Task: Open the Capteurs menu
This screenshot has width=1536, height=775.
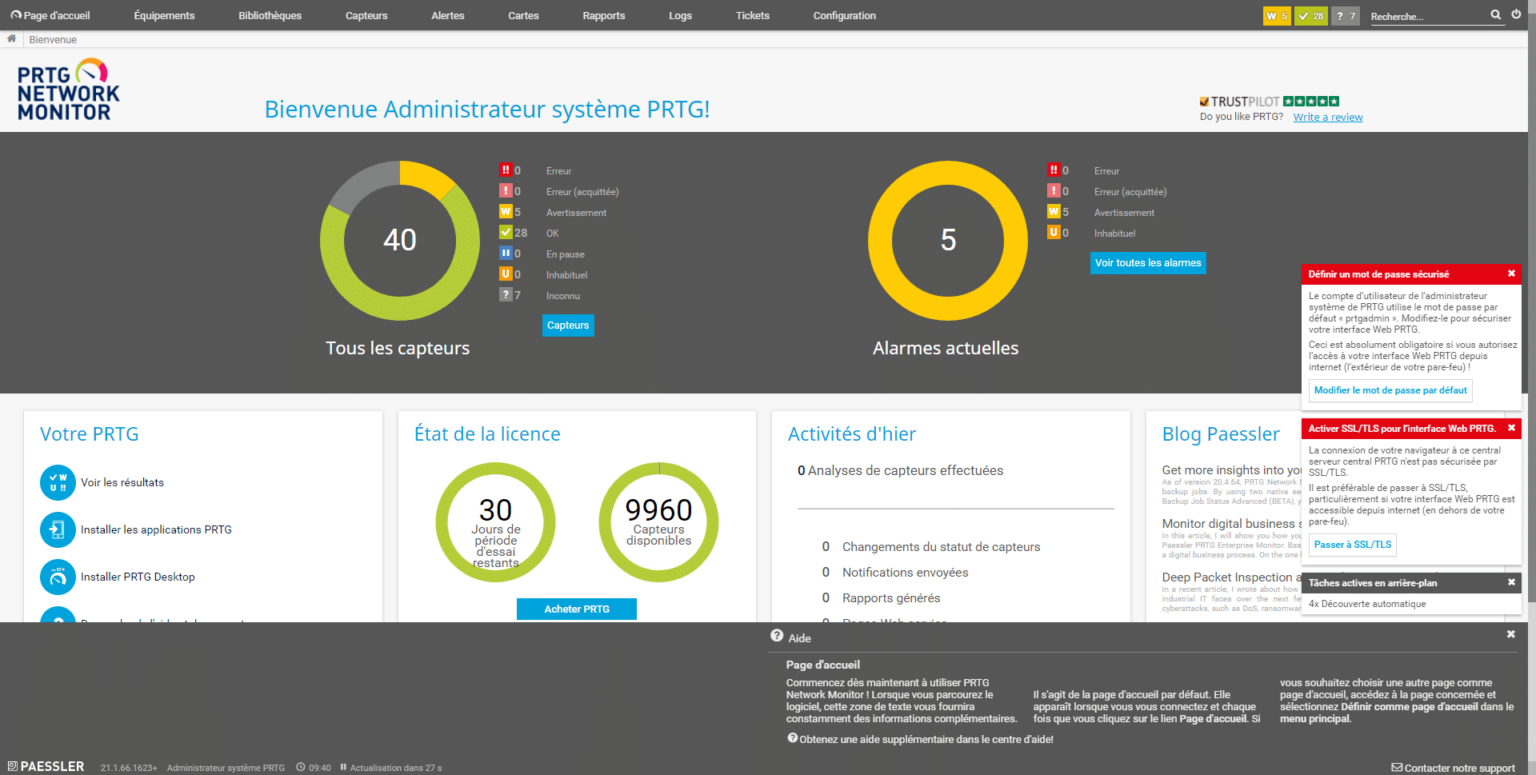Action: tap(366, 15)
